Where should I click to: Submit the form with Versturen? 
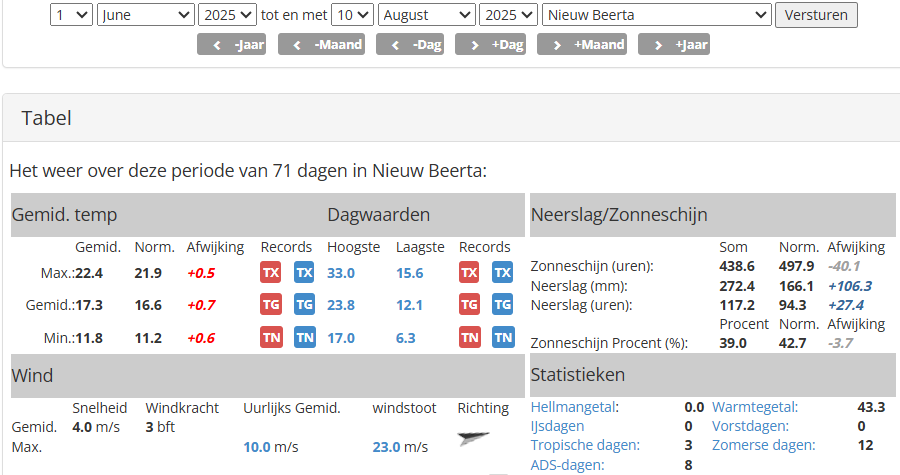click(x=816, y=15)
